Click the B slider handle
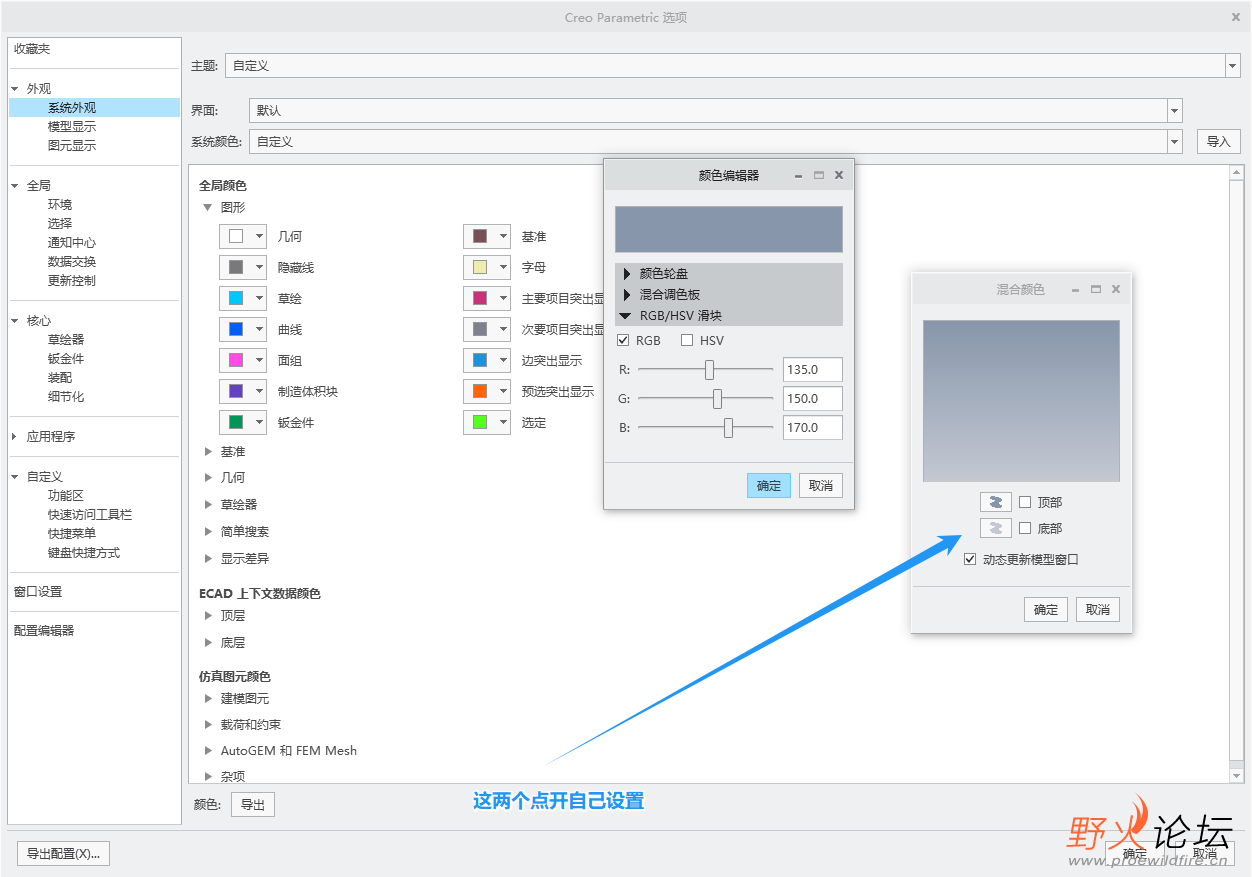The image size is (1252, 877). tap(728, 428)
